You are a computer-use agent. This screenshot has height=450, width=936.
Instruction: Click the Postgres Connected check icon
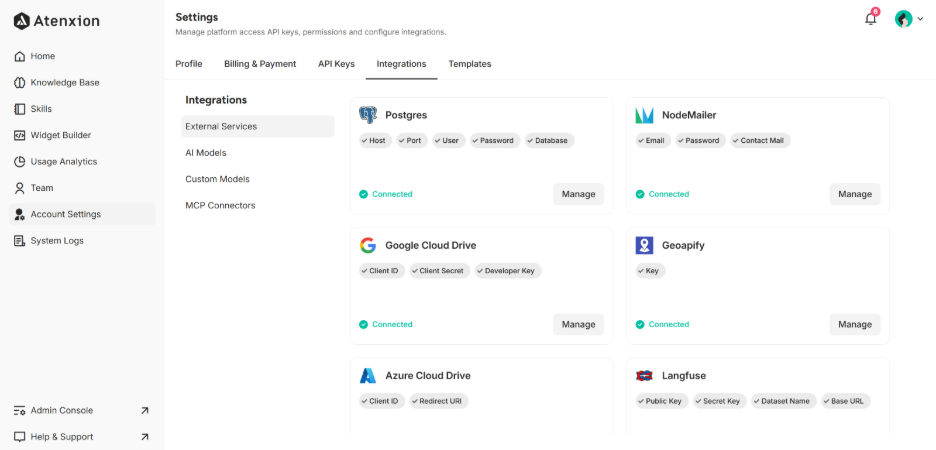[363, 194]
